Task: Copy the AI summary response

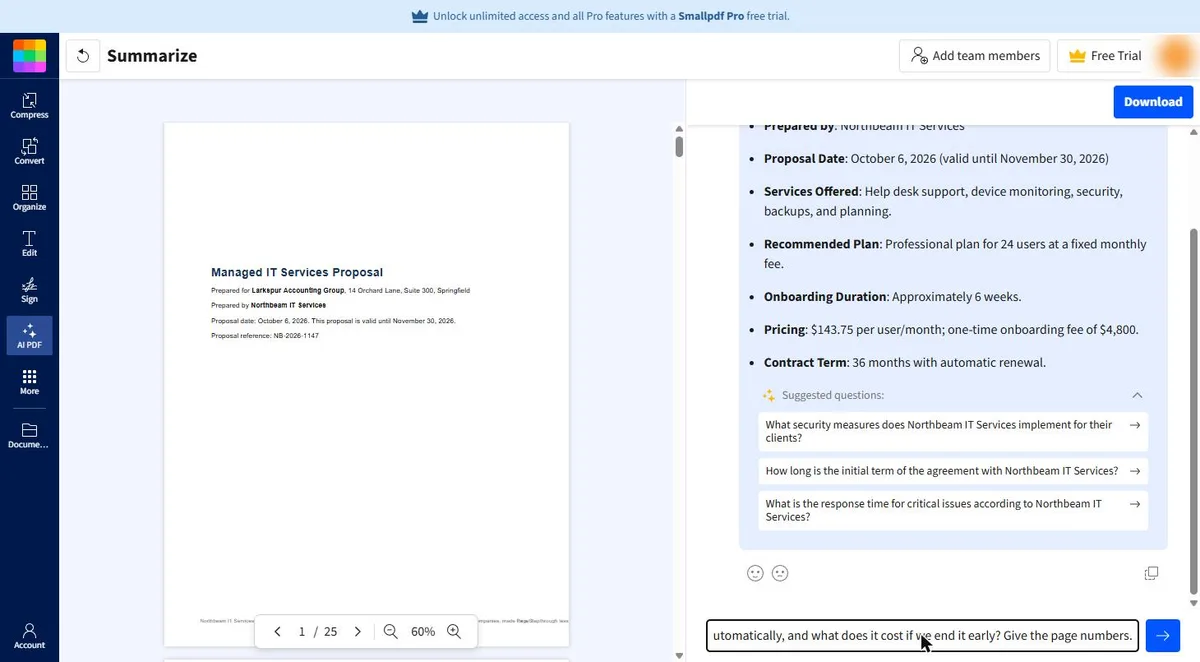Action: (x=1151, y=573)
